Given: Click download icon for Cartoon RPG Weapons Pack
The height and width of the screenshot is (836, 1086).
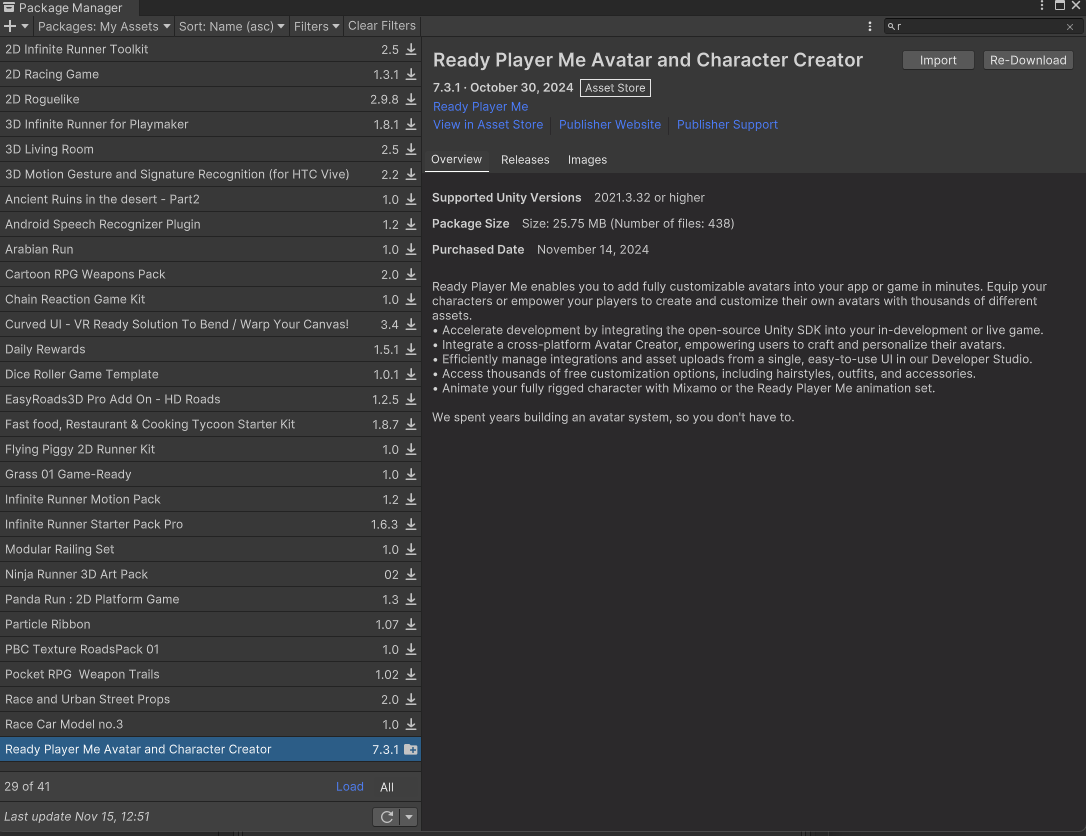Looking at the screenshot, I should point(411,274).
